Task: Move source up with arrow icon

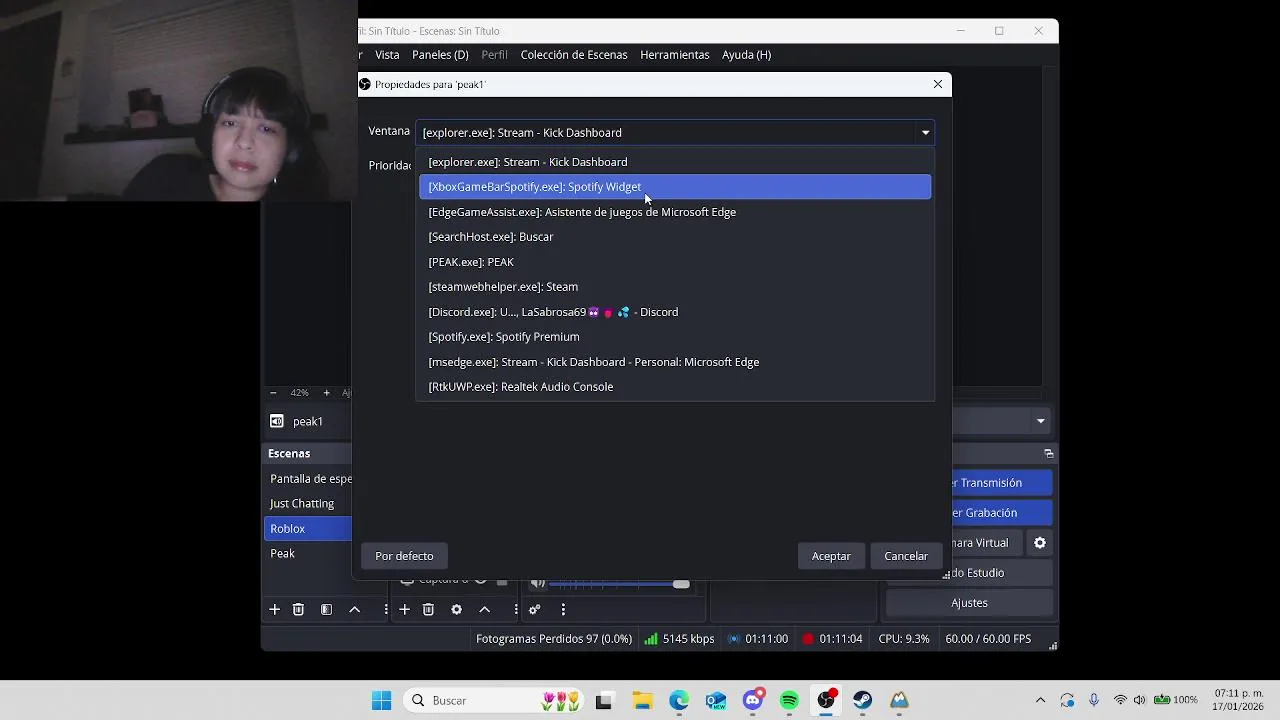Action: pyautogui.click(x=484, y=609)
